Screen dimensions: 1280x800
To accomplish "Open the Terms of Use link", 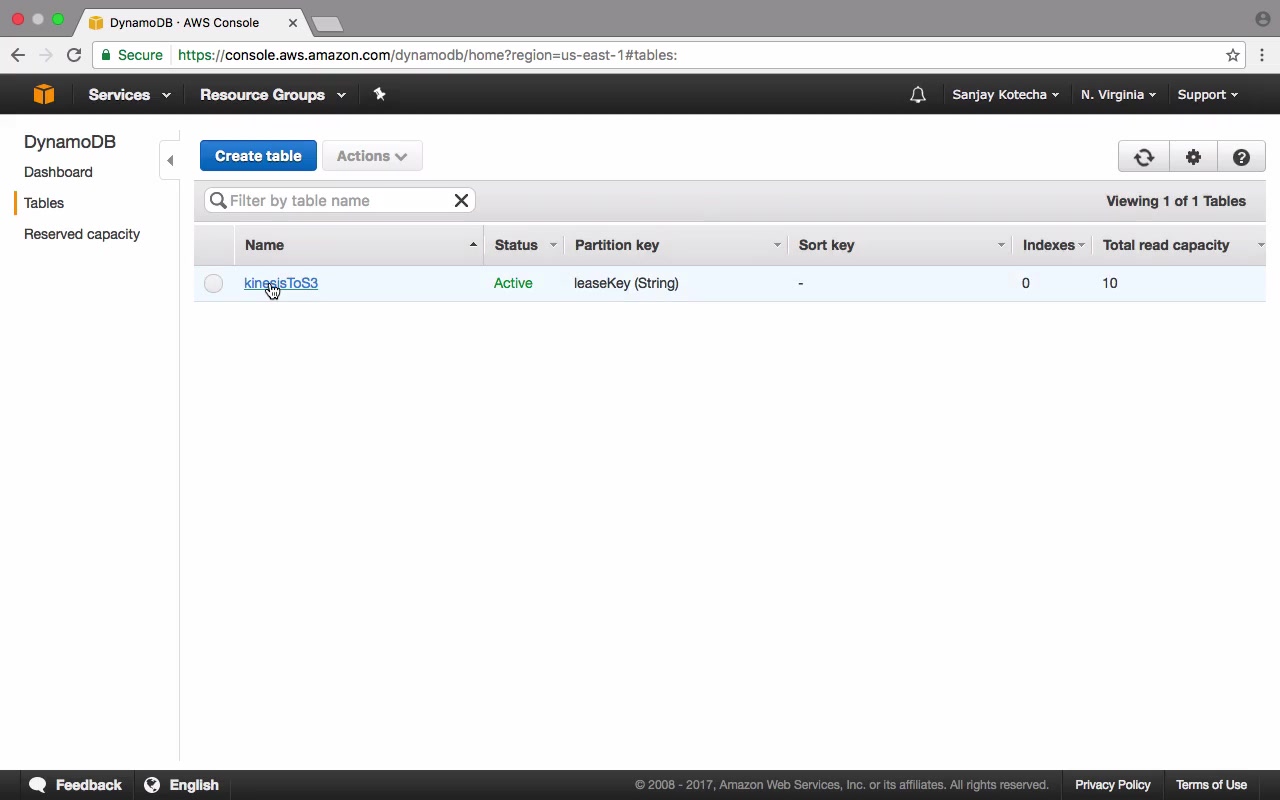I will point(1211,785).
